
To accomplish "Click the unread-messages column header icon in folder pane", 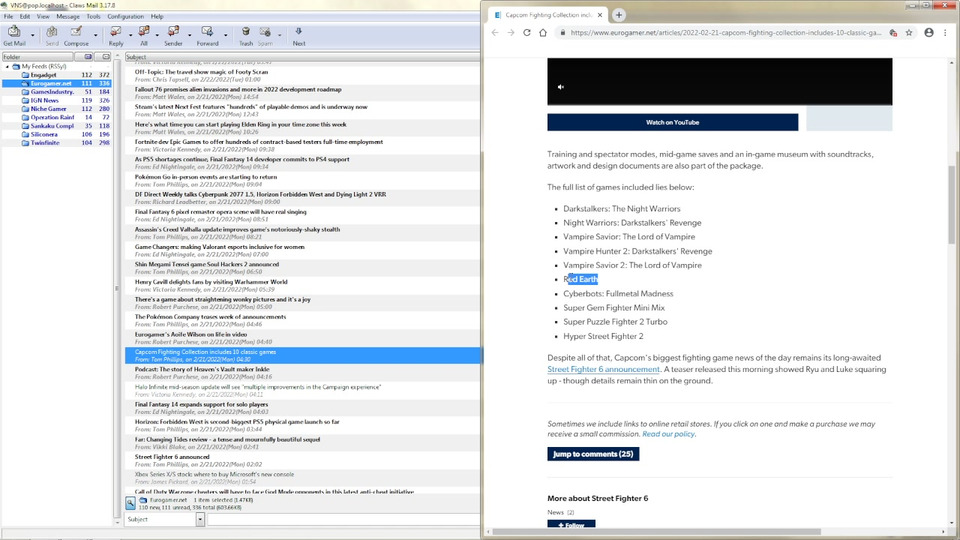I will (106, 56).
